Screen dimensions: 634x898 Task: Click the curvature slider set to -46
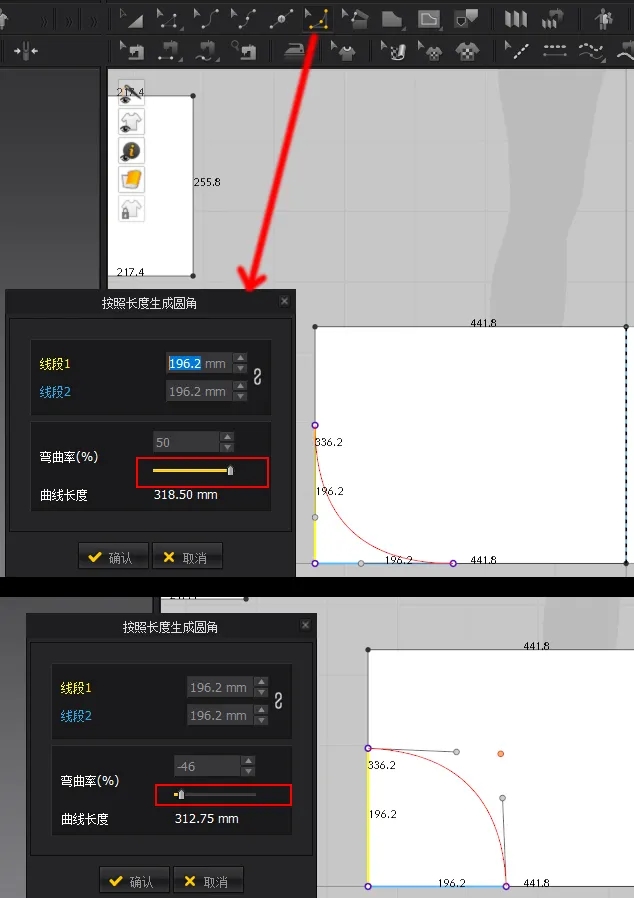click(x=214, y=795)
